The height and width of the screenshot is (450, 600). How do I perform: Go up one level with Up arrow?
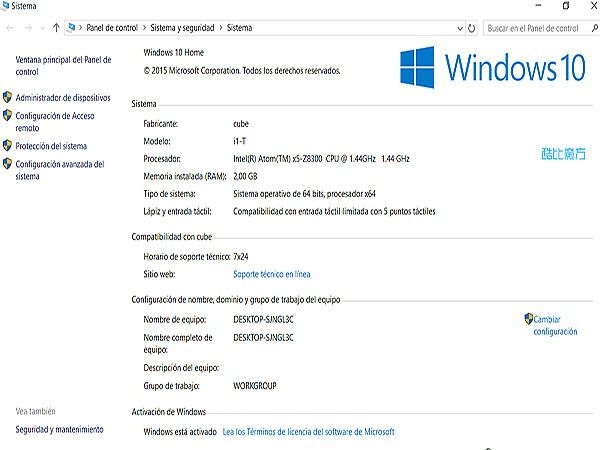56,28
